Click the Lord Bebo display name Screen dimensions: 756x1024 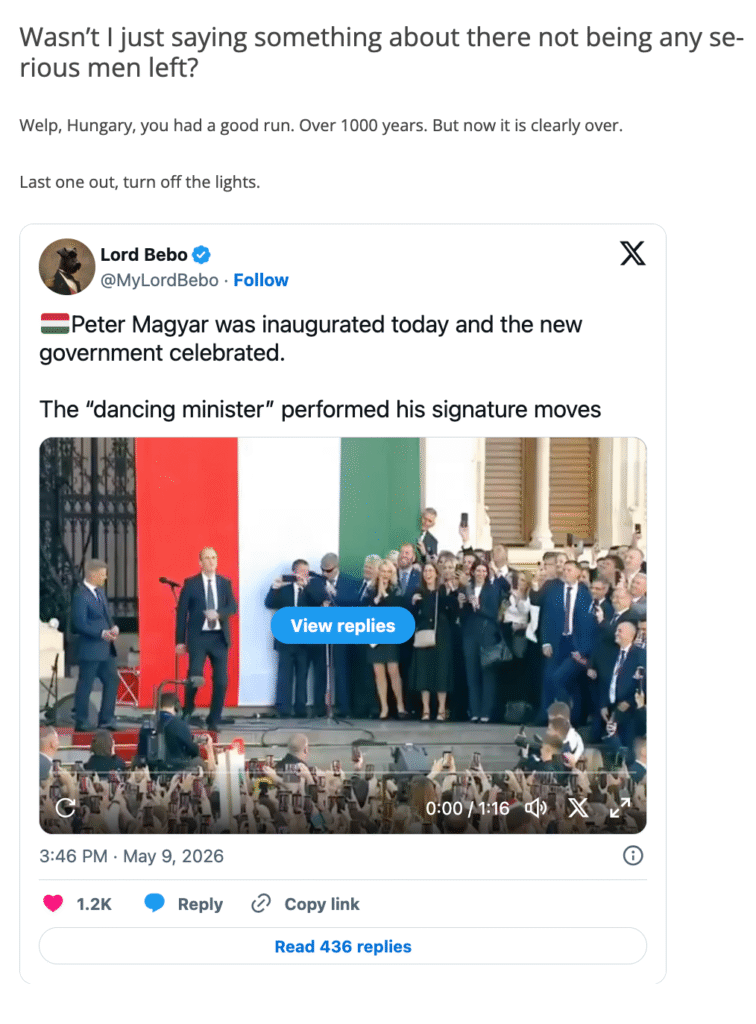pos(144,255)
